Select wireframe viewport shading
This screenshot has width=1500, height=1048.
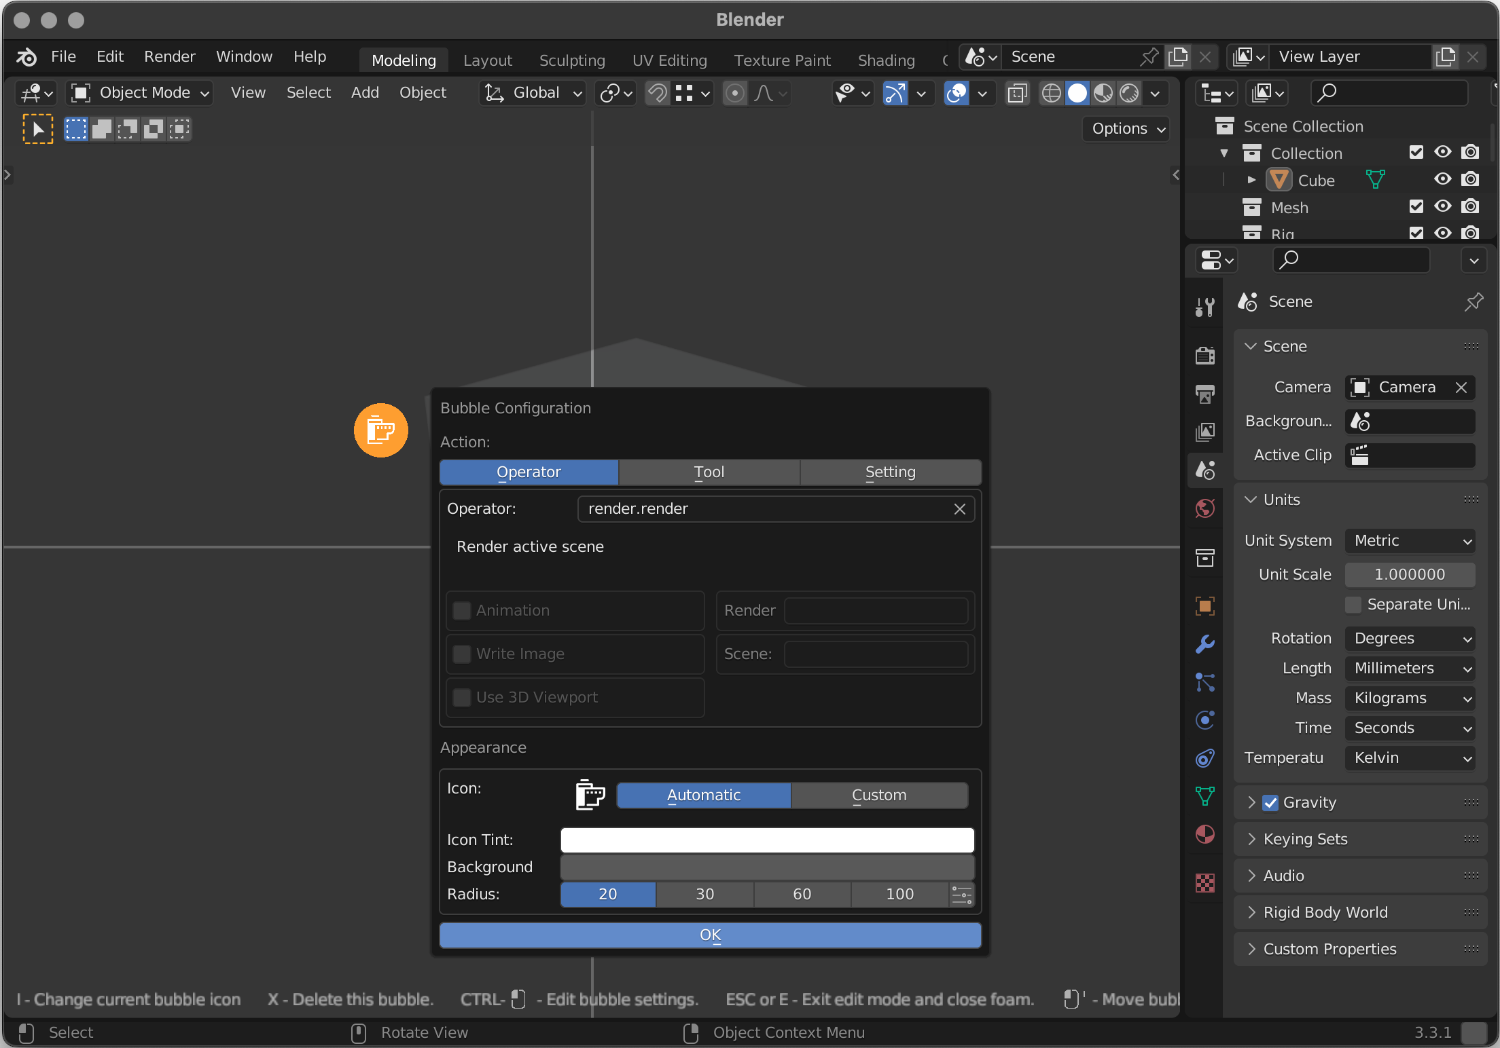click(x=1051, y=93)
